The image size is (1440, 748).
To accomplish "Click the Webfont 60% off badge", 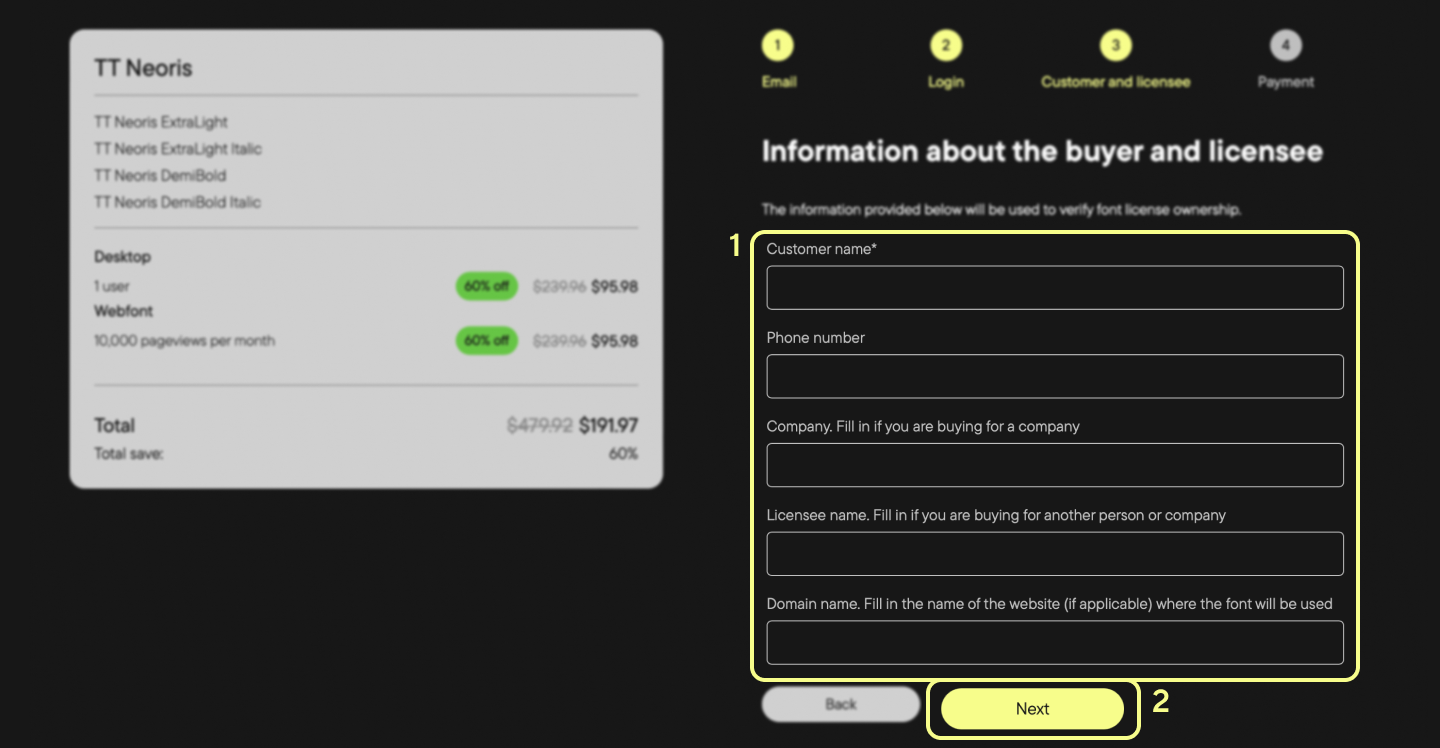I will (x=487, y=341).
